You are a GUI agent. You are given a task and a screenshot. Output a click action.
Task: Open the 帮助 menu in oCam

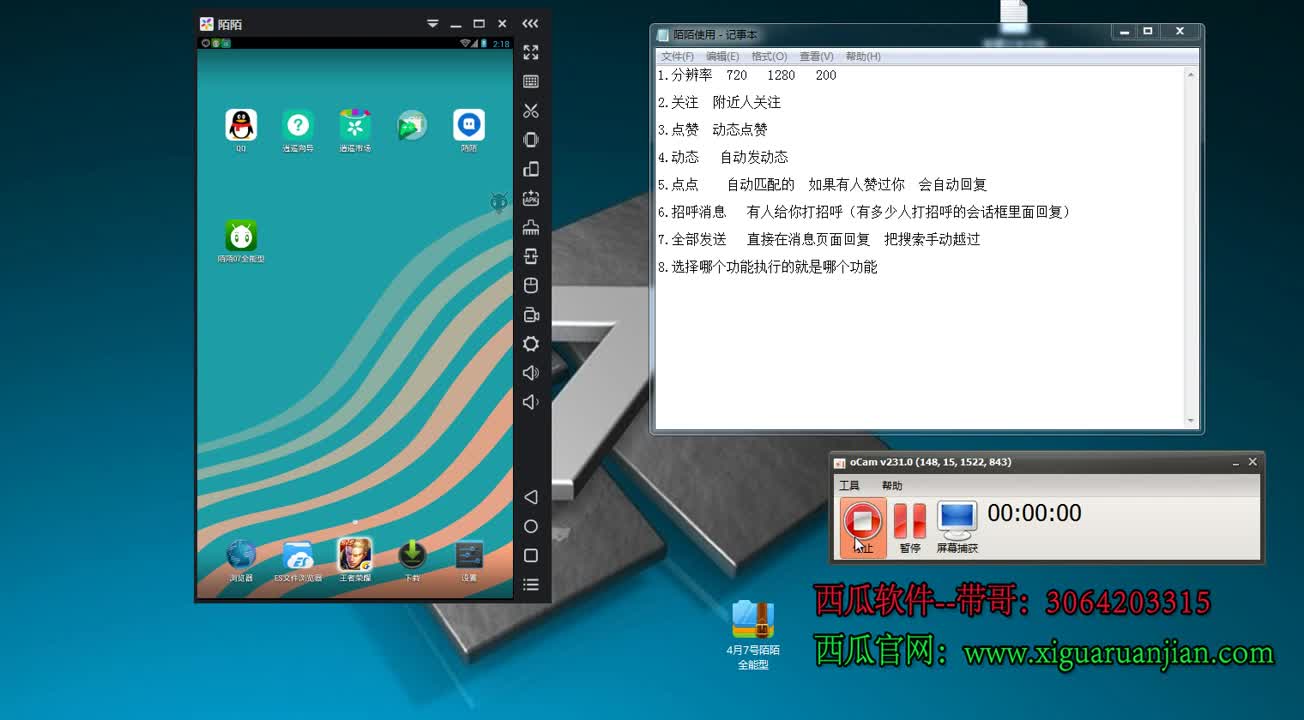(891, 485)
